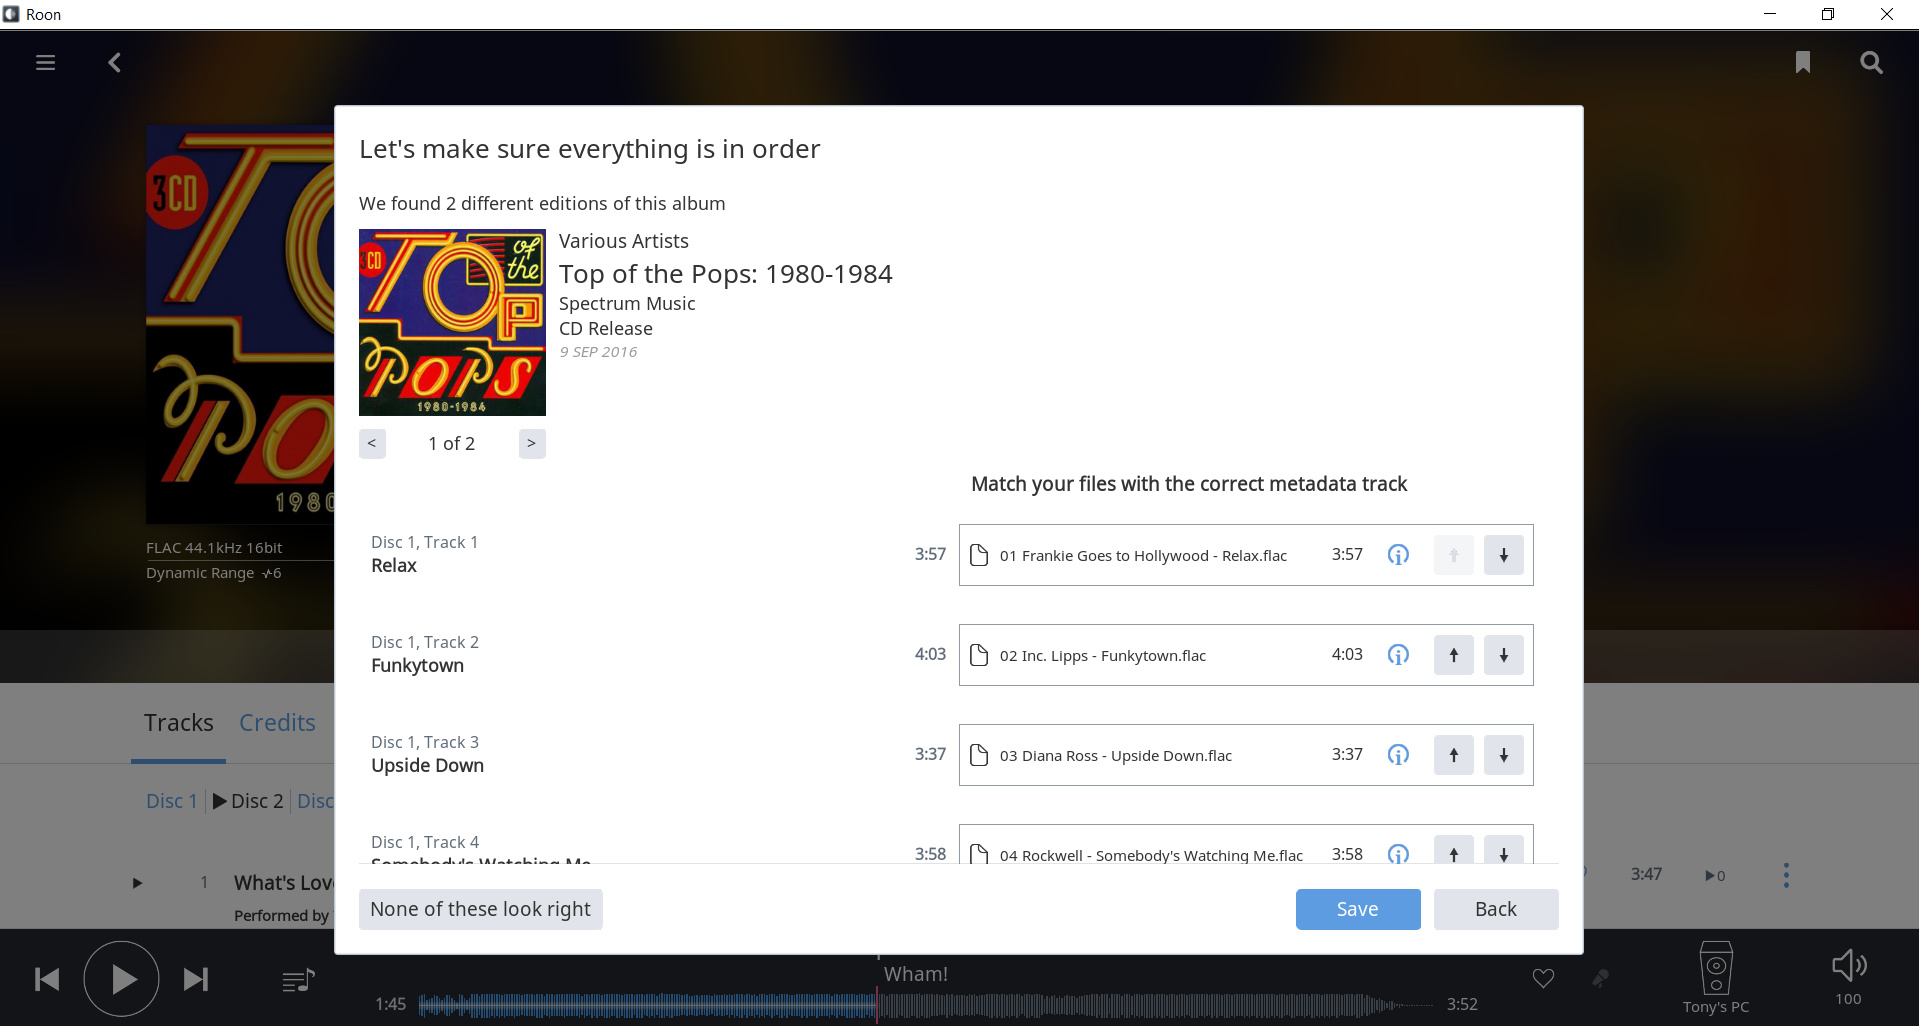Click the Dynamic Range info
The width and height of the screenshot is (1919, 1026).
[x=213, y=573]
